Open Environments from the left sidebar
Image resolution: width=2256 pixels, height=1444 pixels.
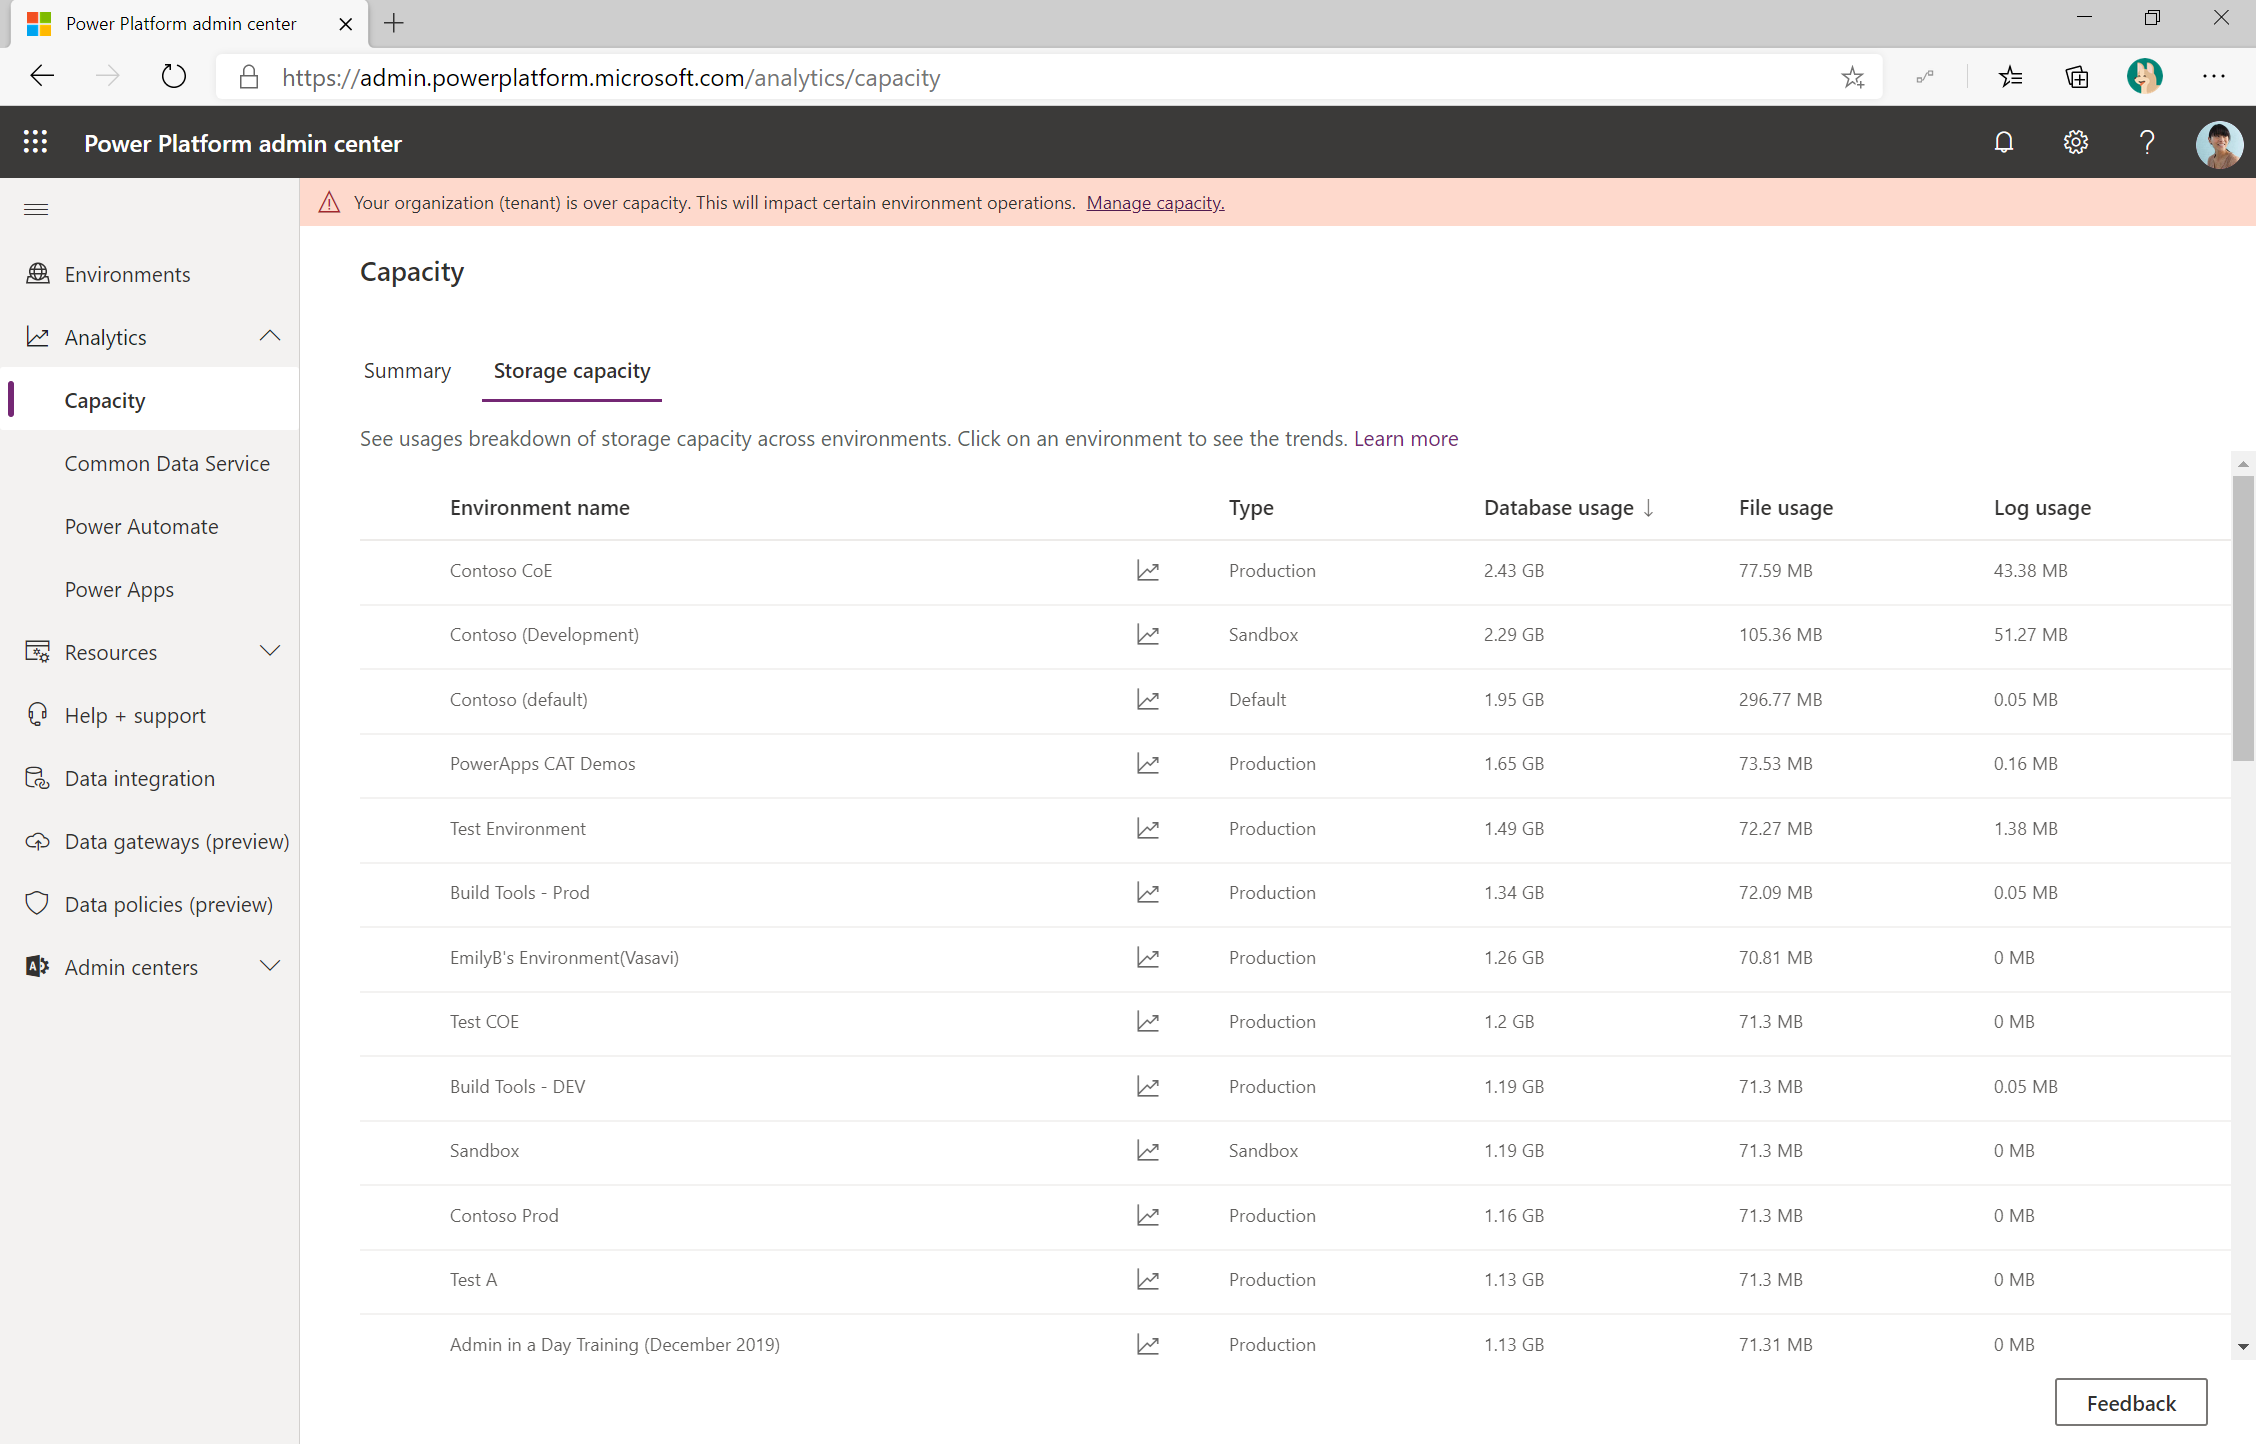(x=127, y=273)
